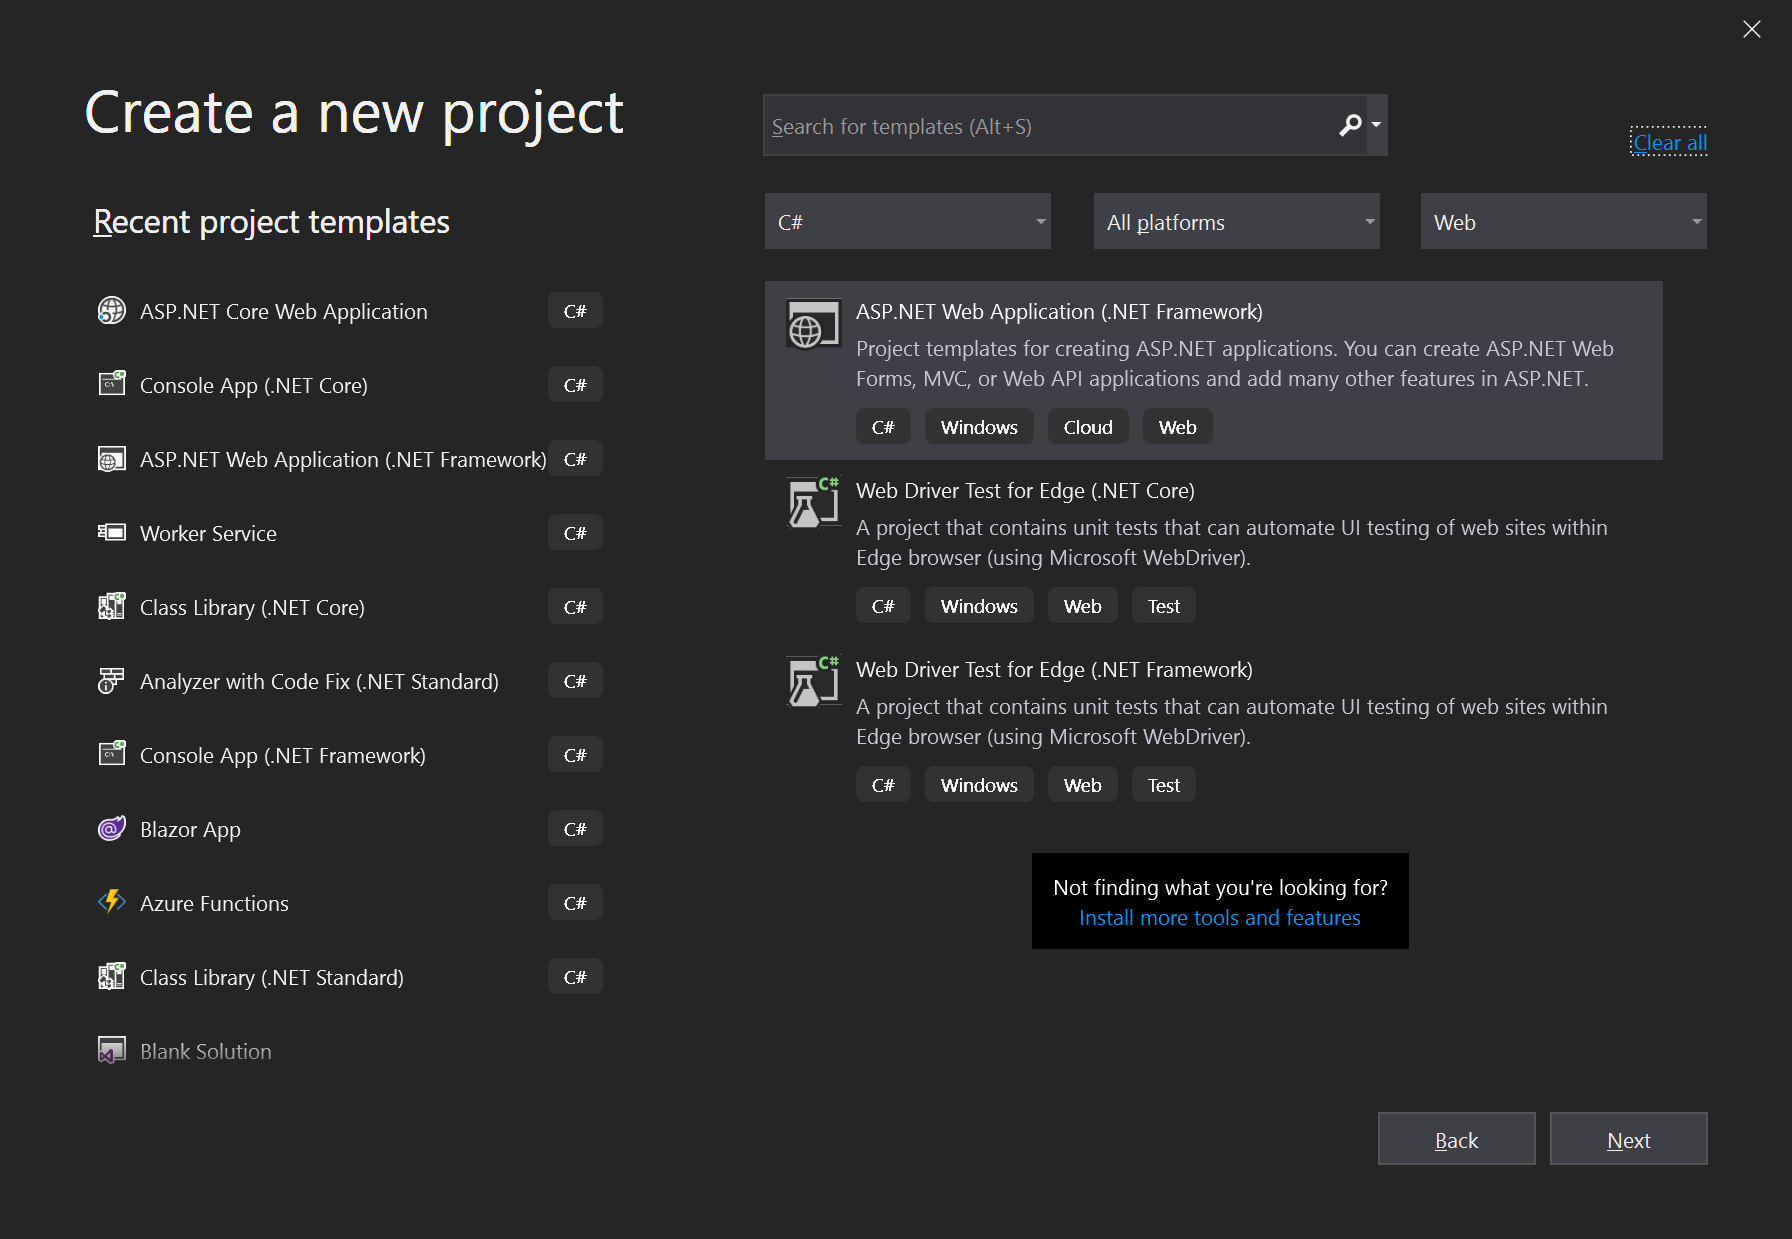Image resolution: width=1792 pixels, height=1239 pixels.
Task: Click the Class Library (.NET Standard) icon
Action: pyautogui.click(x=111, y=976)
